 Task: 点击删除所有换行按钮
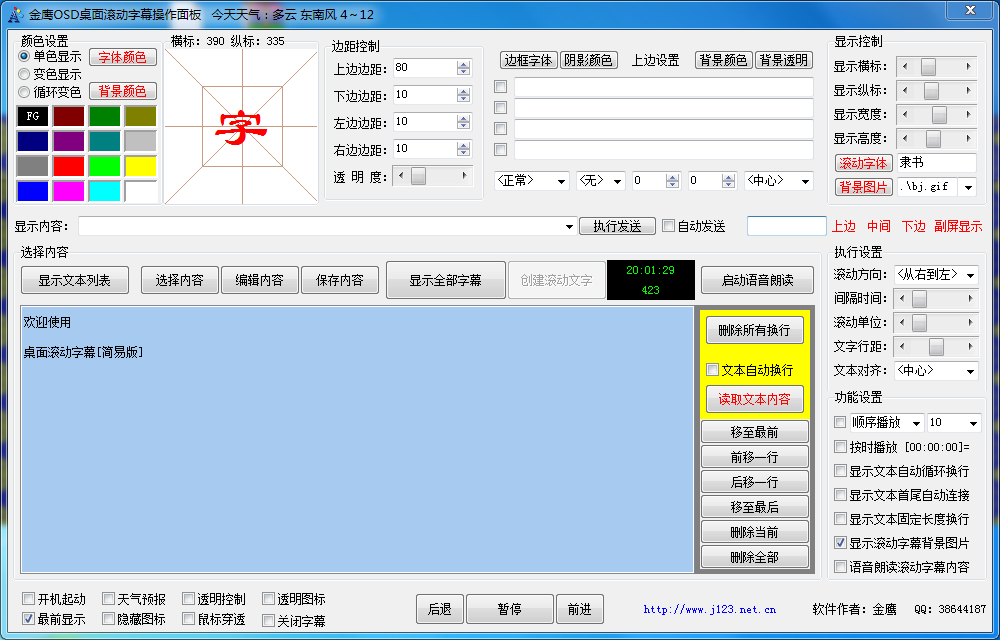755,330
